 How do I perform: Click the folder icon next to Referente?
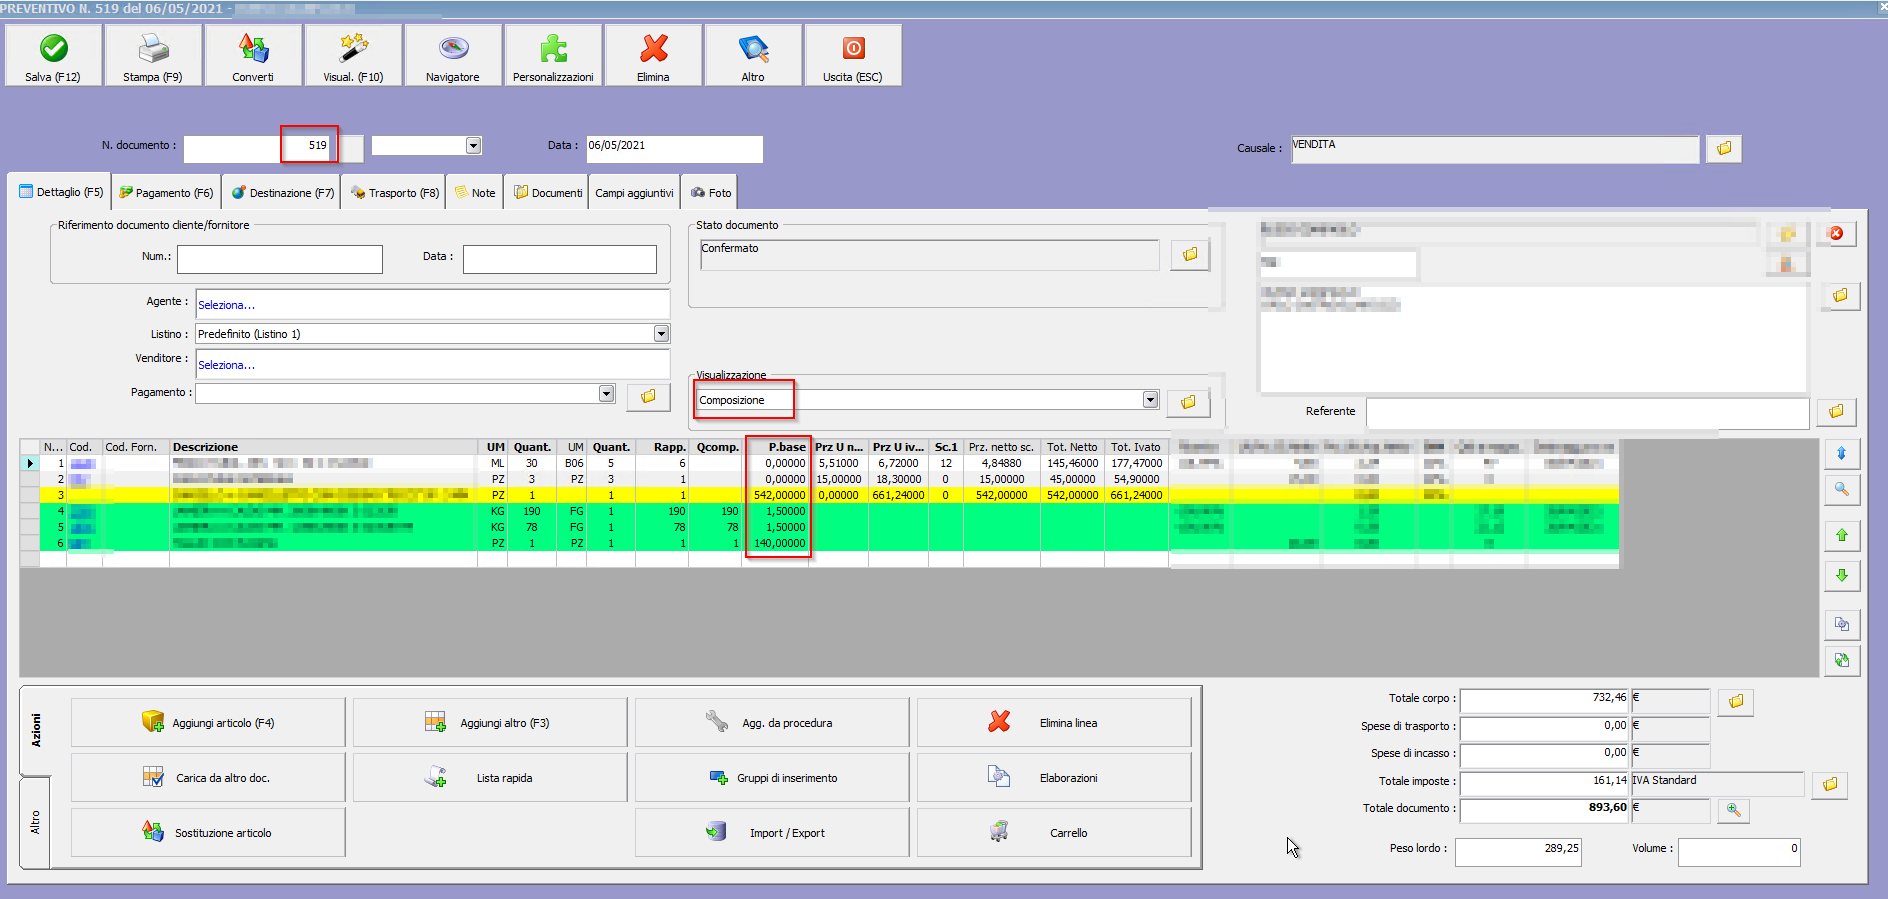pos(1836,411)
